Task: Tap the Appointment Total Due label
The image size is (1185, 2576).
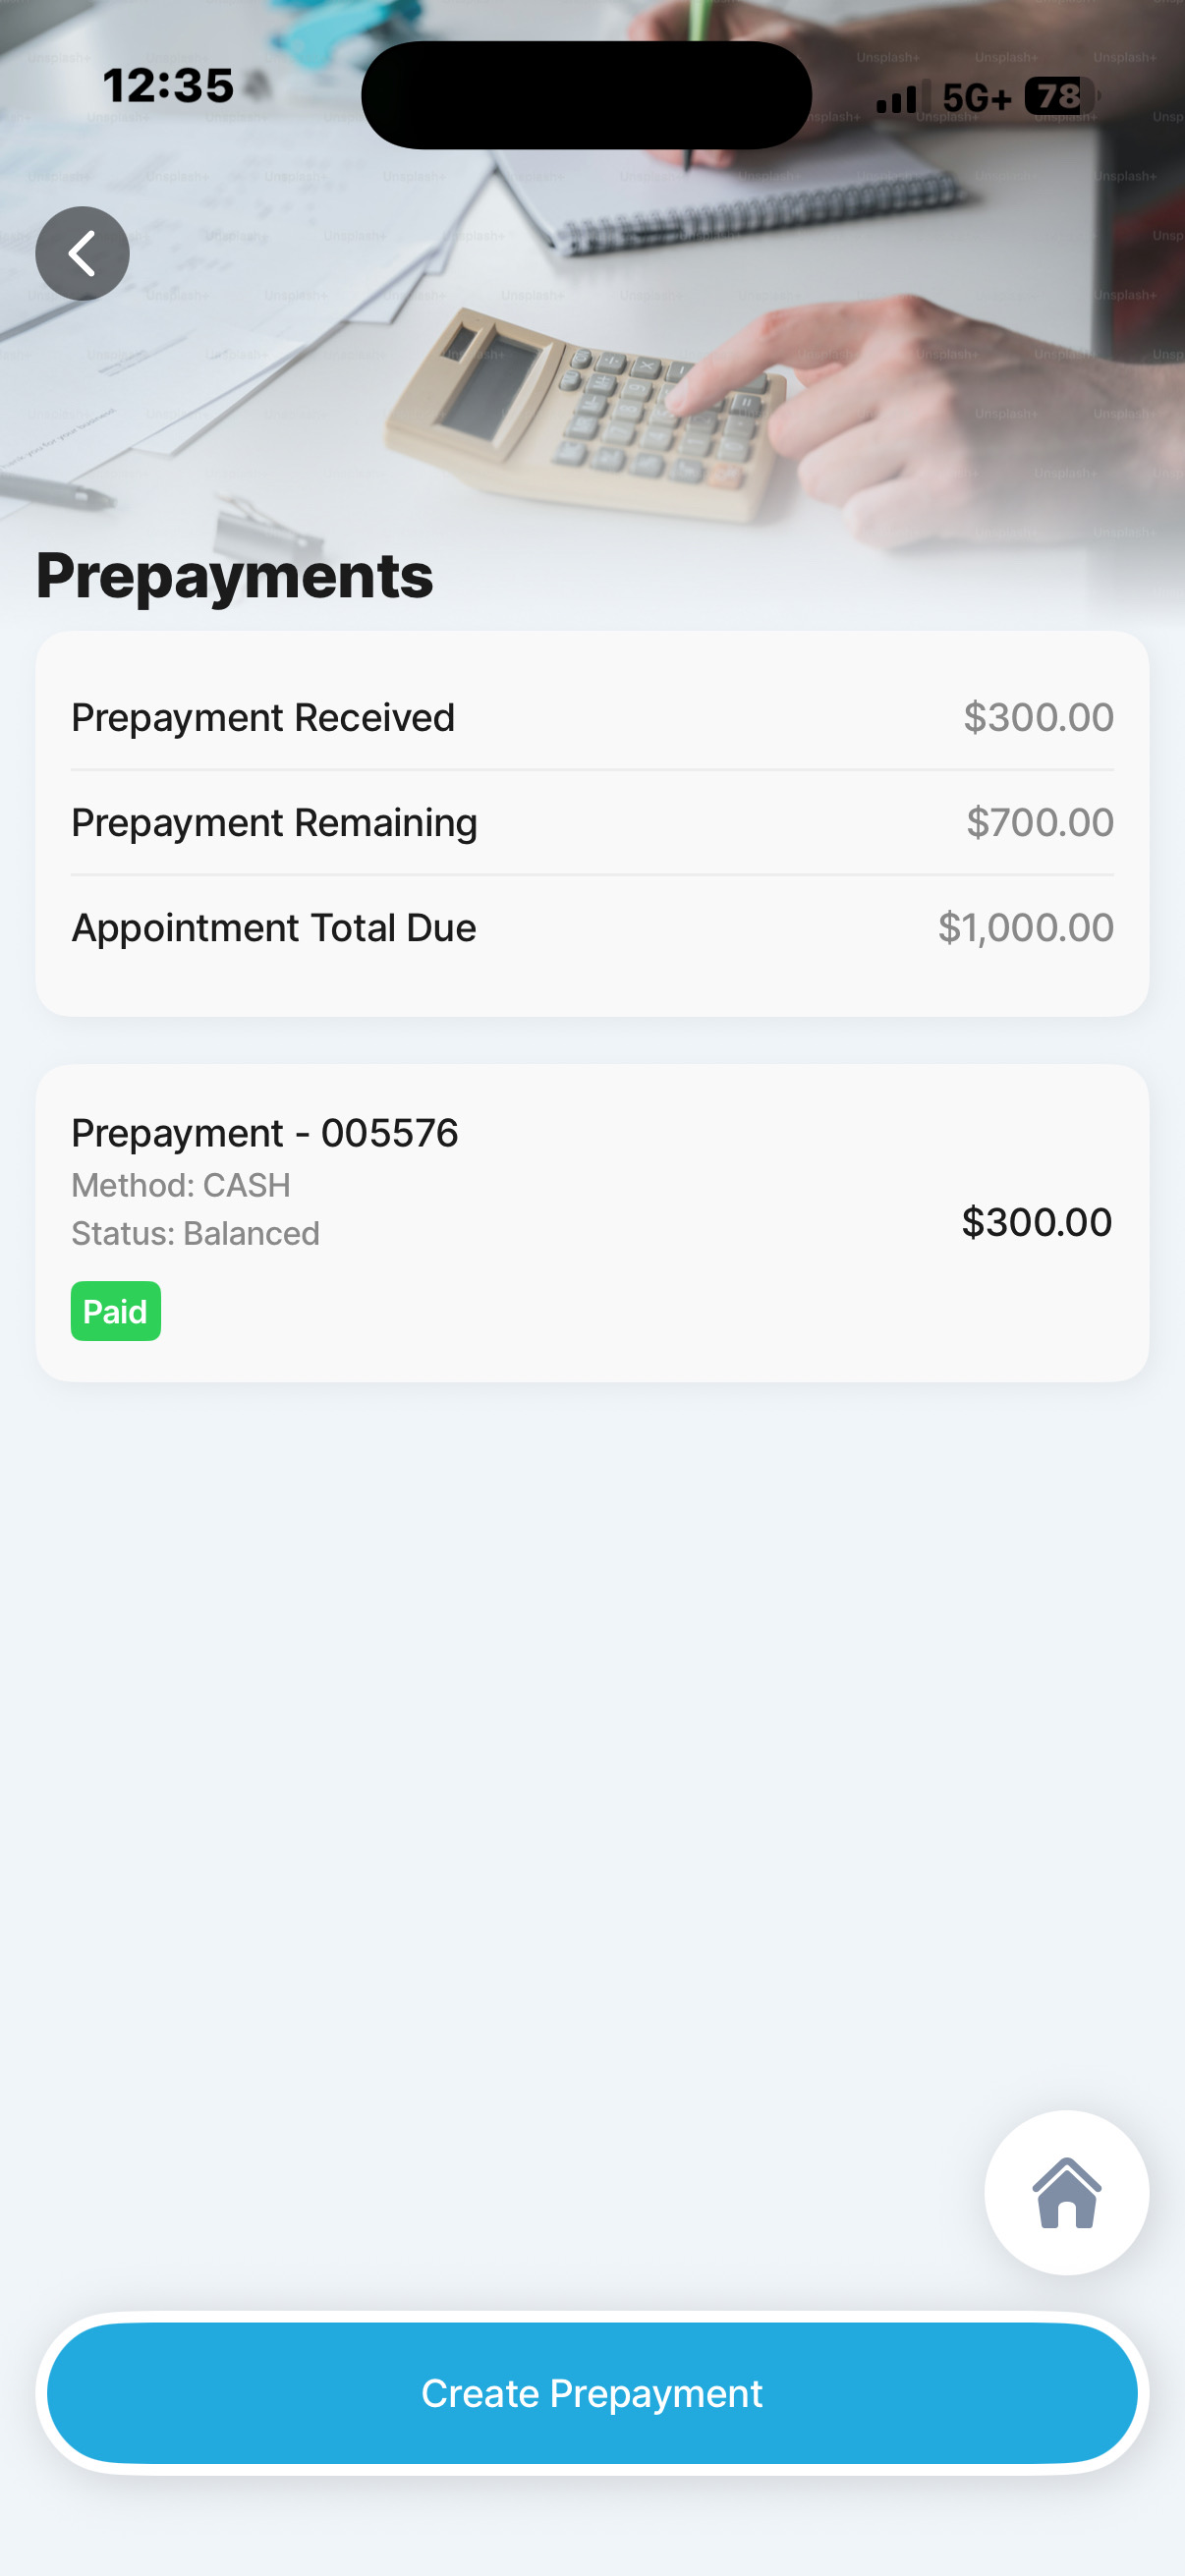Action: click(273, 928)
